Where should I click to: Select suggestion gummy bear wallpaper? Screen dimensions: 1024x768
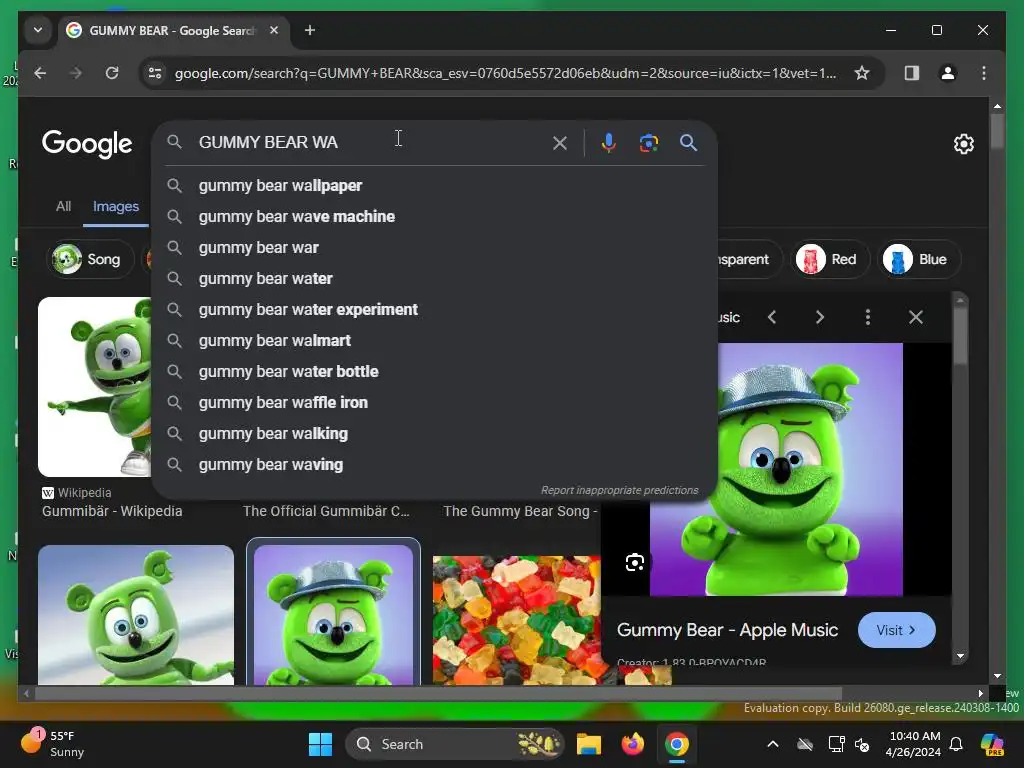pos(434,185)
